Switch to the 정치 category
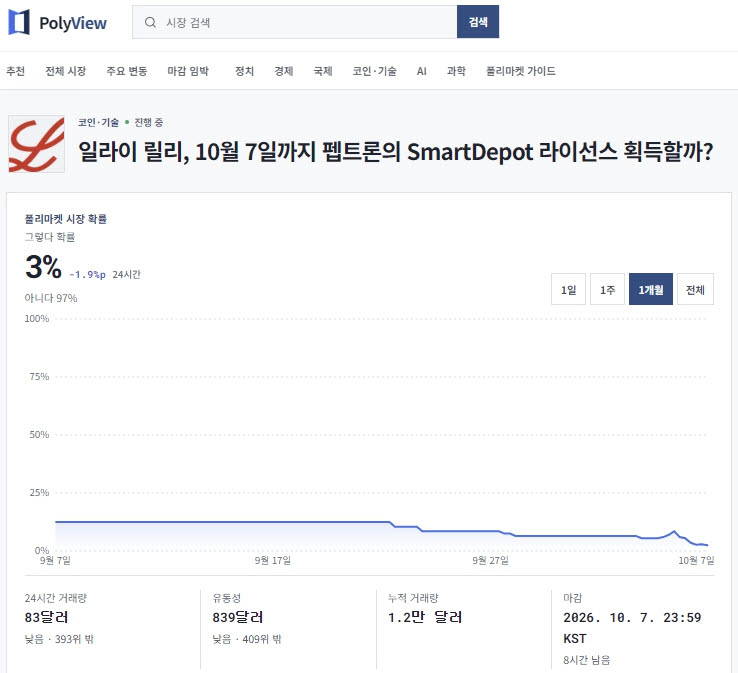The image size is (738, 673). tap(244, 71)
